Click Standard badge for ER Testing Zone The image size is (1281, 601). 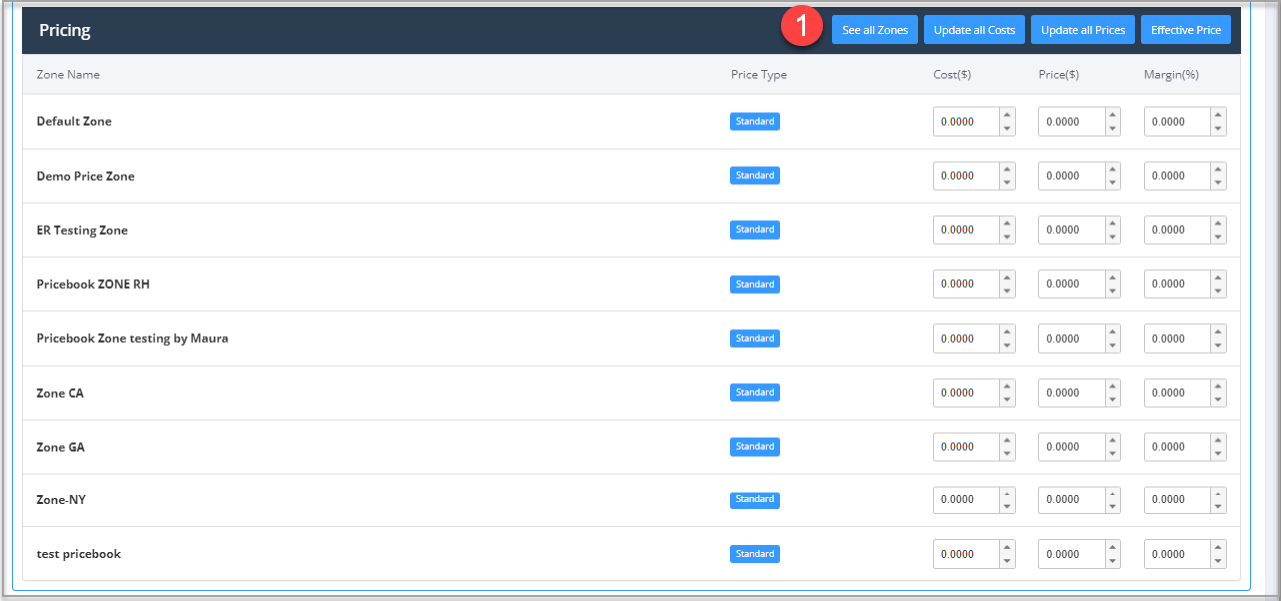pos(755,229)
